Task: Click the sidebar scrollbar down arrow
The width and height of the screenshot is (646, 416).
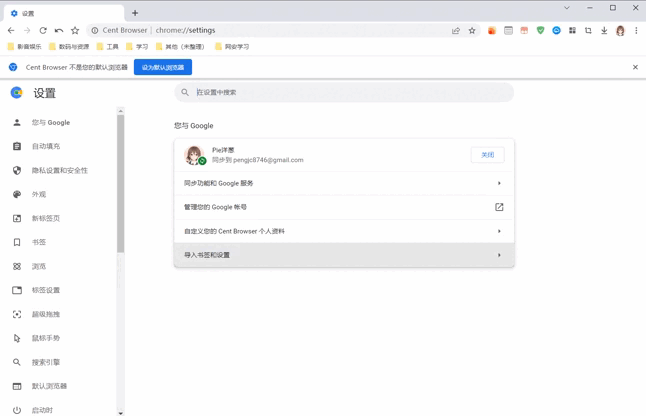Action: tap(120, 412)
